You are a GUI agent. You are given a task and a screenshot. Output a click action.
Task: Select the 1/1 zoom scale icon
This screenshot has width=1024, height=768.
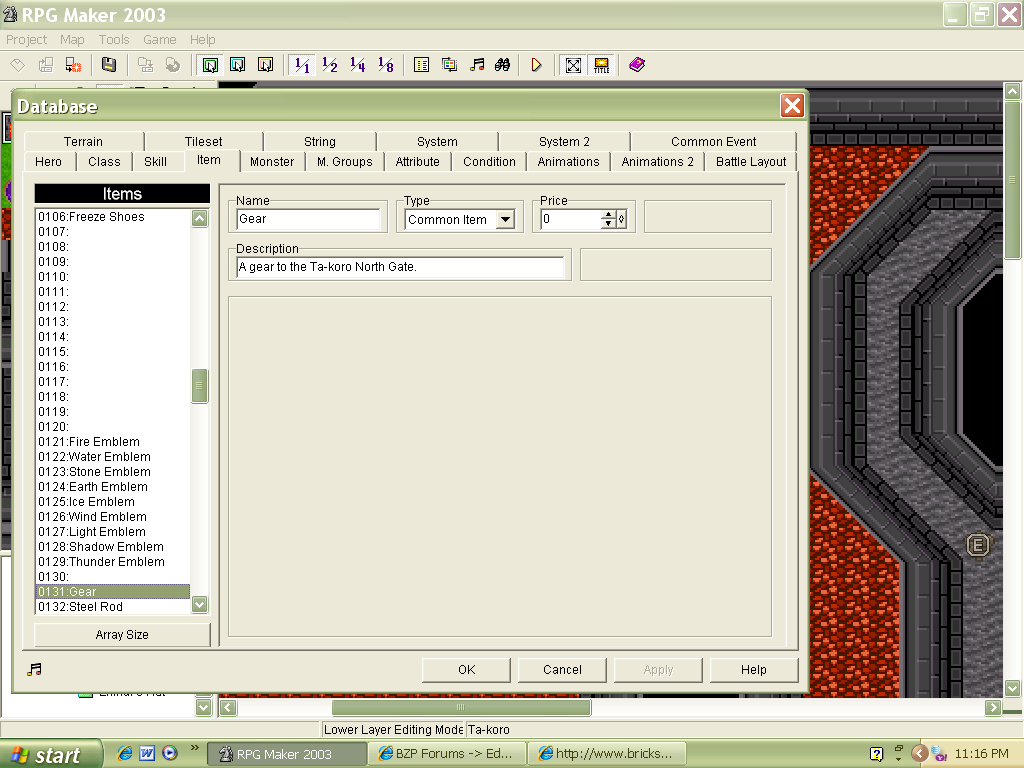click(x=301, y=65)
